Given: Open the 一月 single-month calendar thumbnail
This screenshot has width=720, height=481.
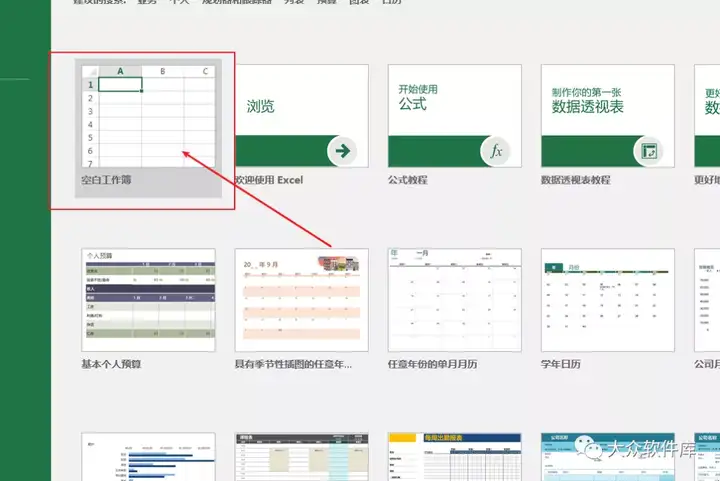Looking at the screenshot, I should (455, 300).
